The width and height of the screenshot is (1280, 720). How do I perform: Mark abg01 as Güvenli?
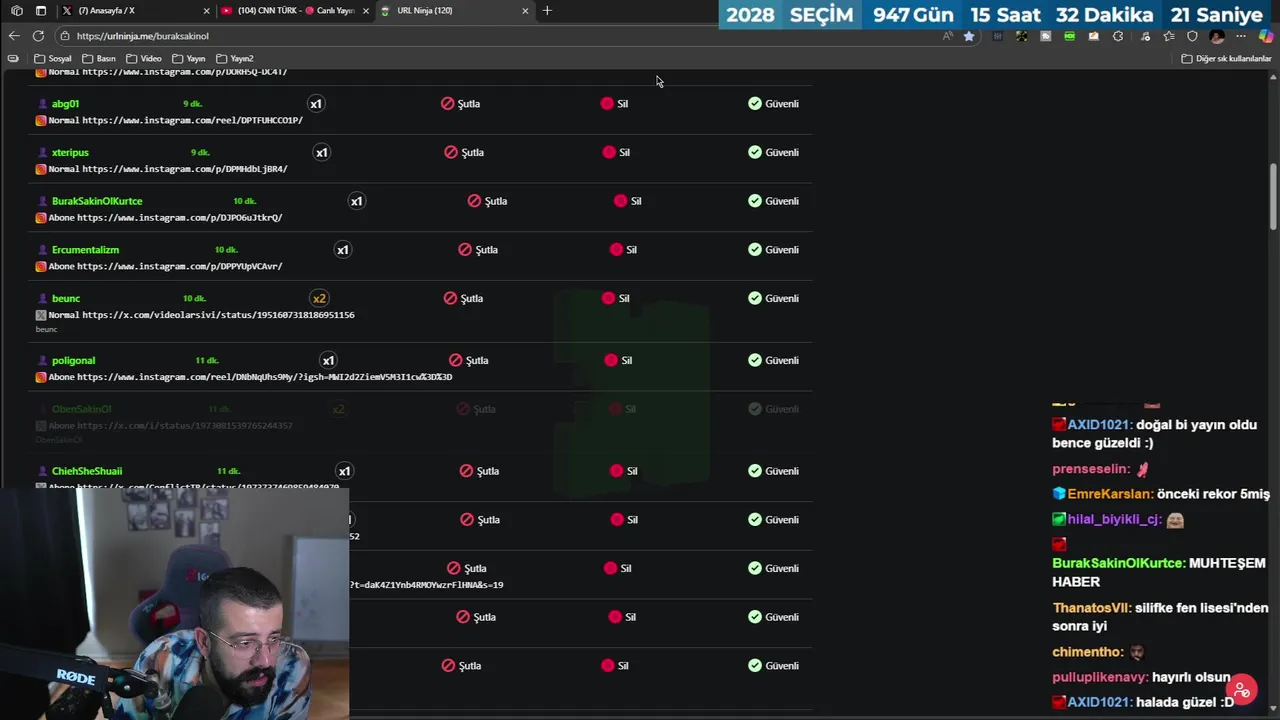click(773, 104)
